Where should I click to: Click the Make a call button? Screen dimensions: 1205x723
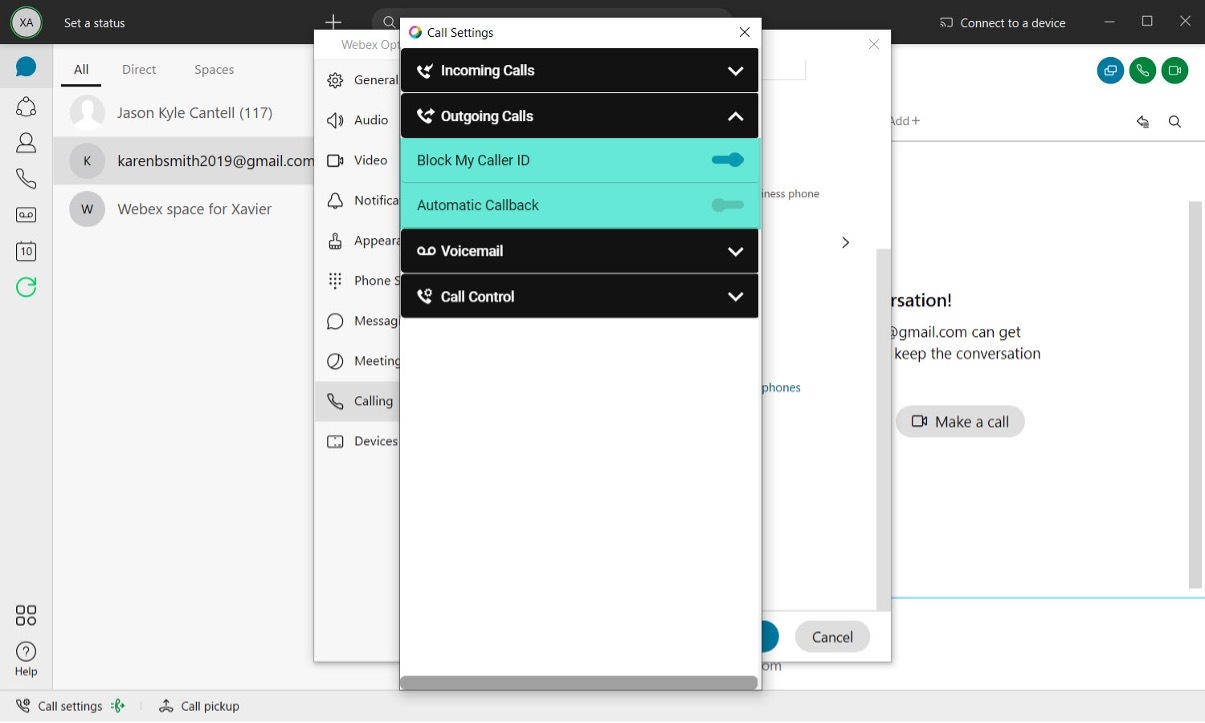pyautogui.click(x=960, y=421)
